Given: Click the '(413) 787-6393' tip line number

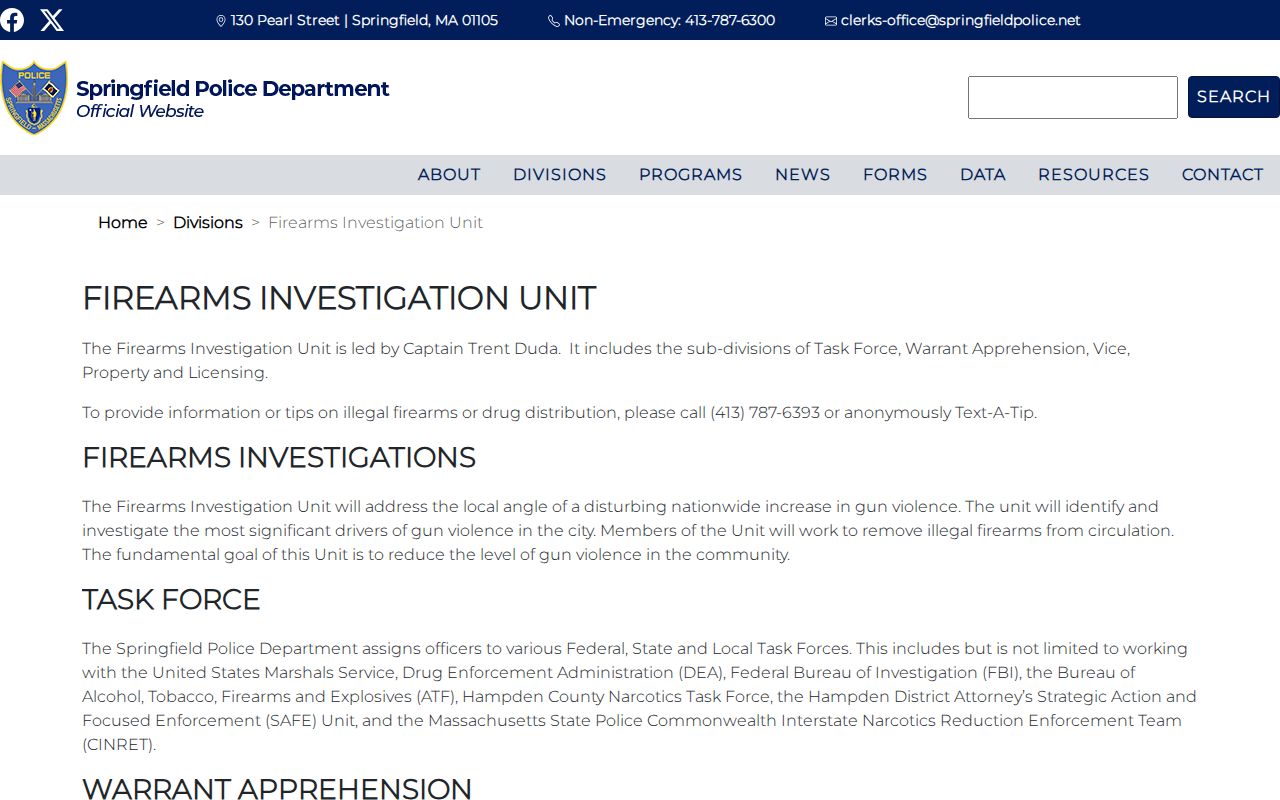Looking at the screenshot, I should [x=765, y=412].
